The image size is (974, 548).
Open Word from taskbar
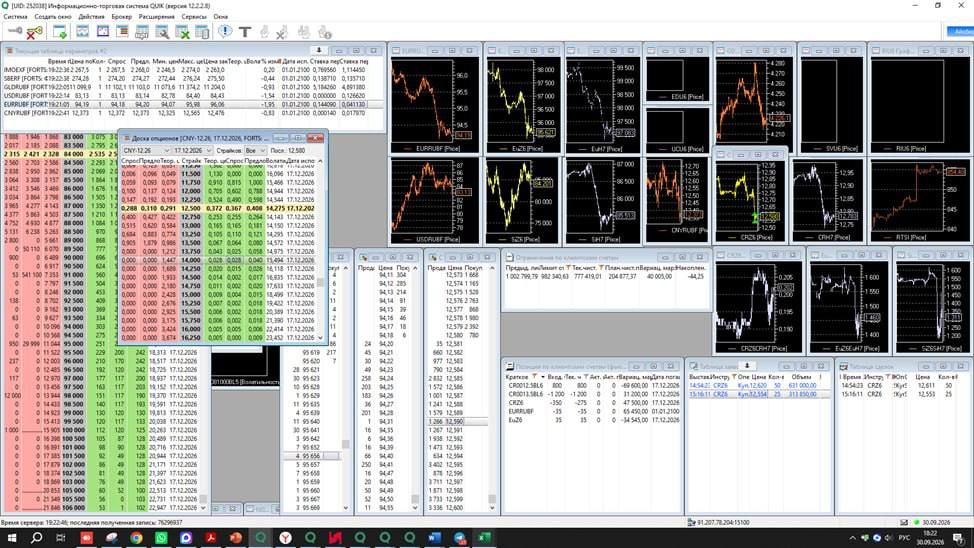[434, 537]
